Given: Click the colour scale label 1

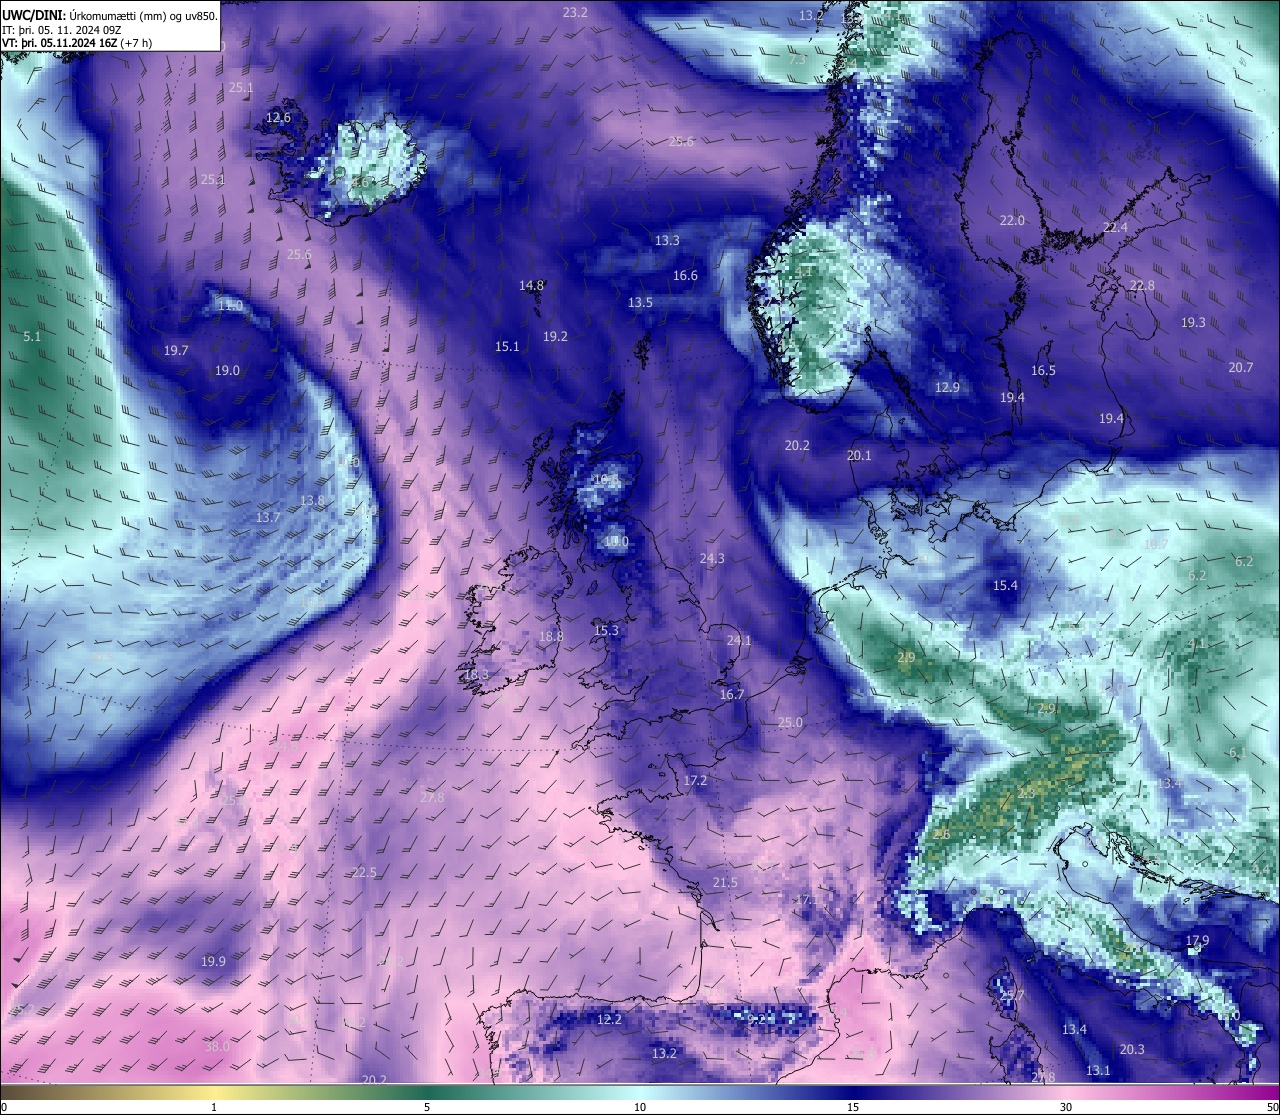Looking at the screenshot, I should (x=214, y=1107).
